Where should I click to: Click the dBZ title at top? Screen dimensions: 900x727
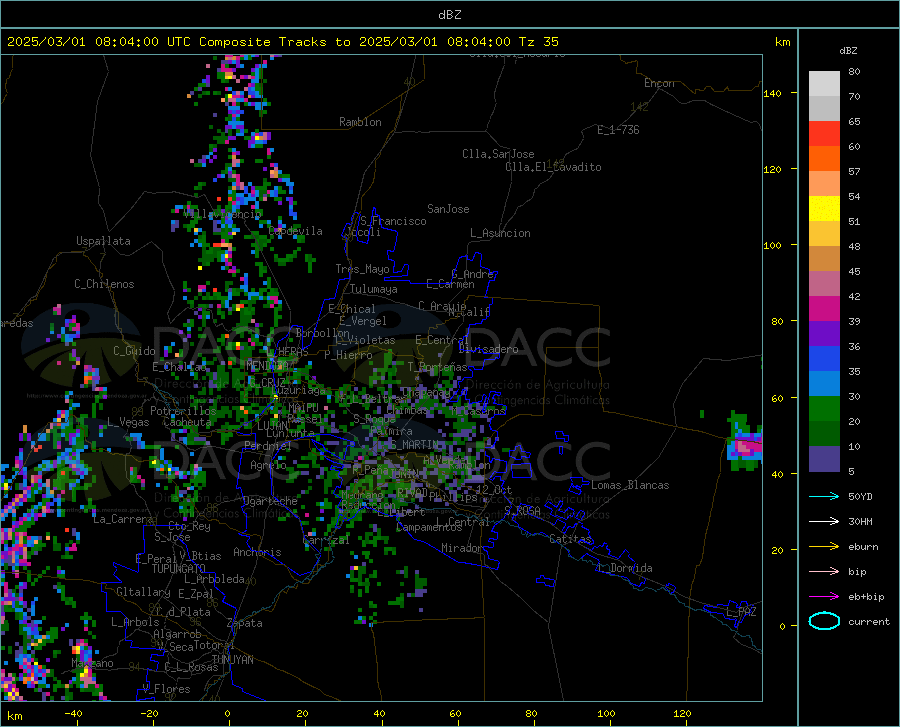coord(449,15)
